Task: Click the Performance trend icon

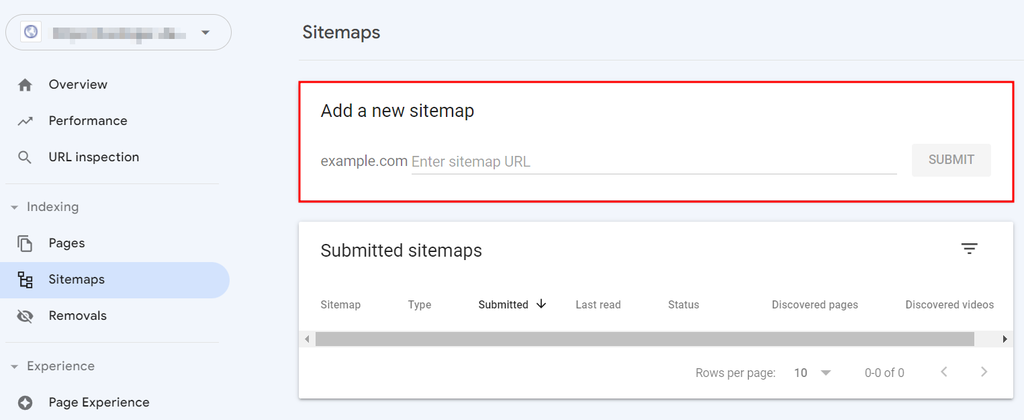Action: pyautogui.click(x=26, y=121)
